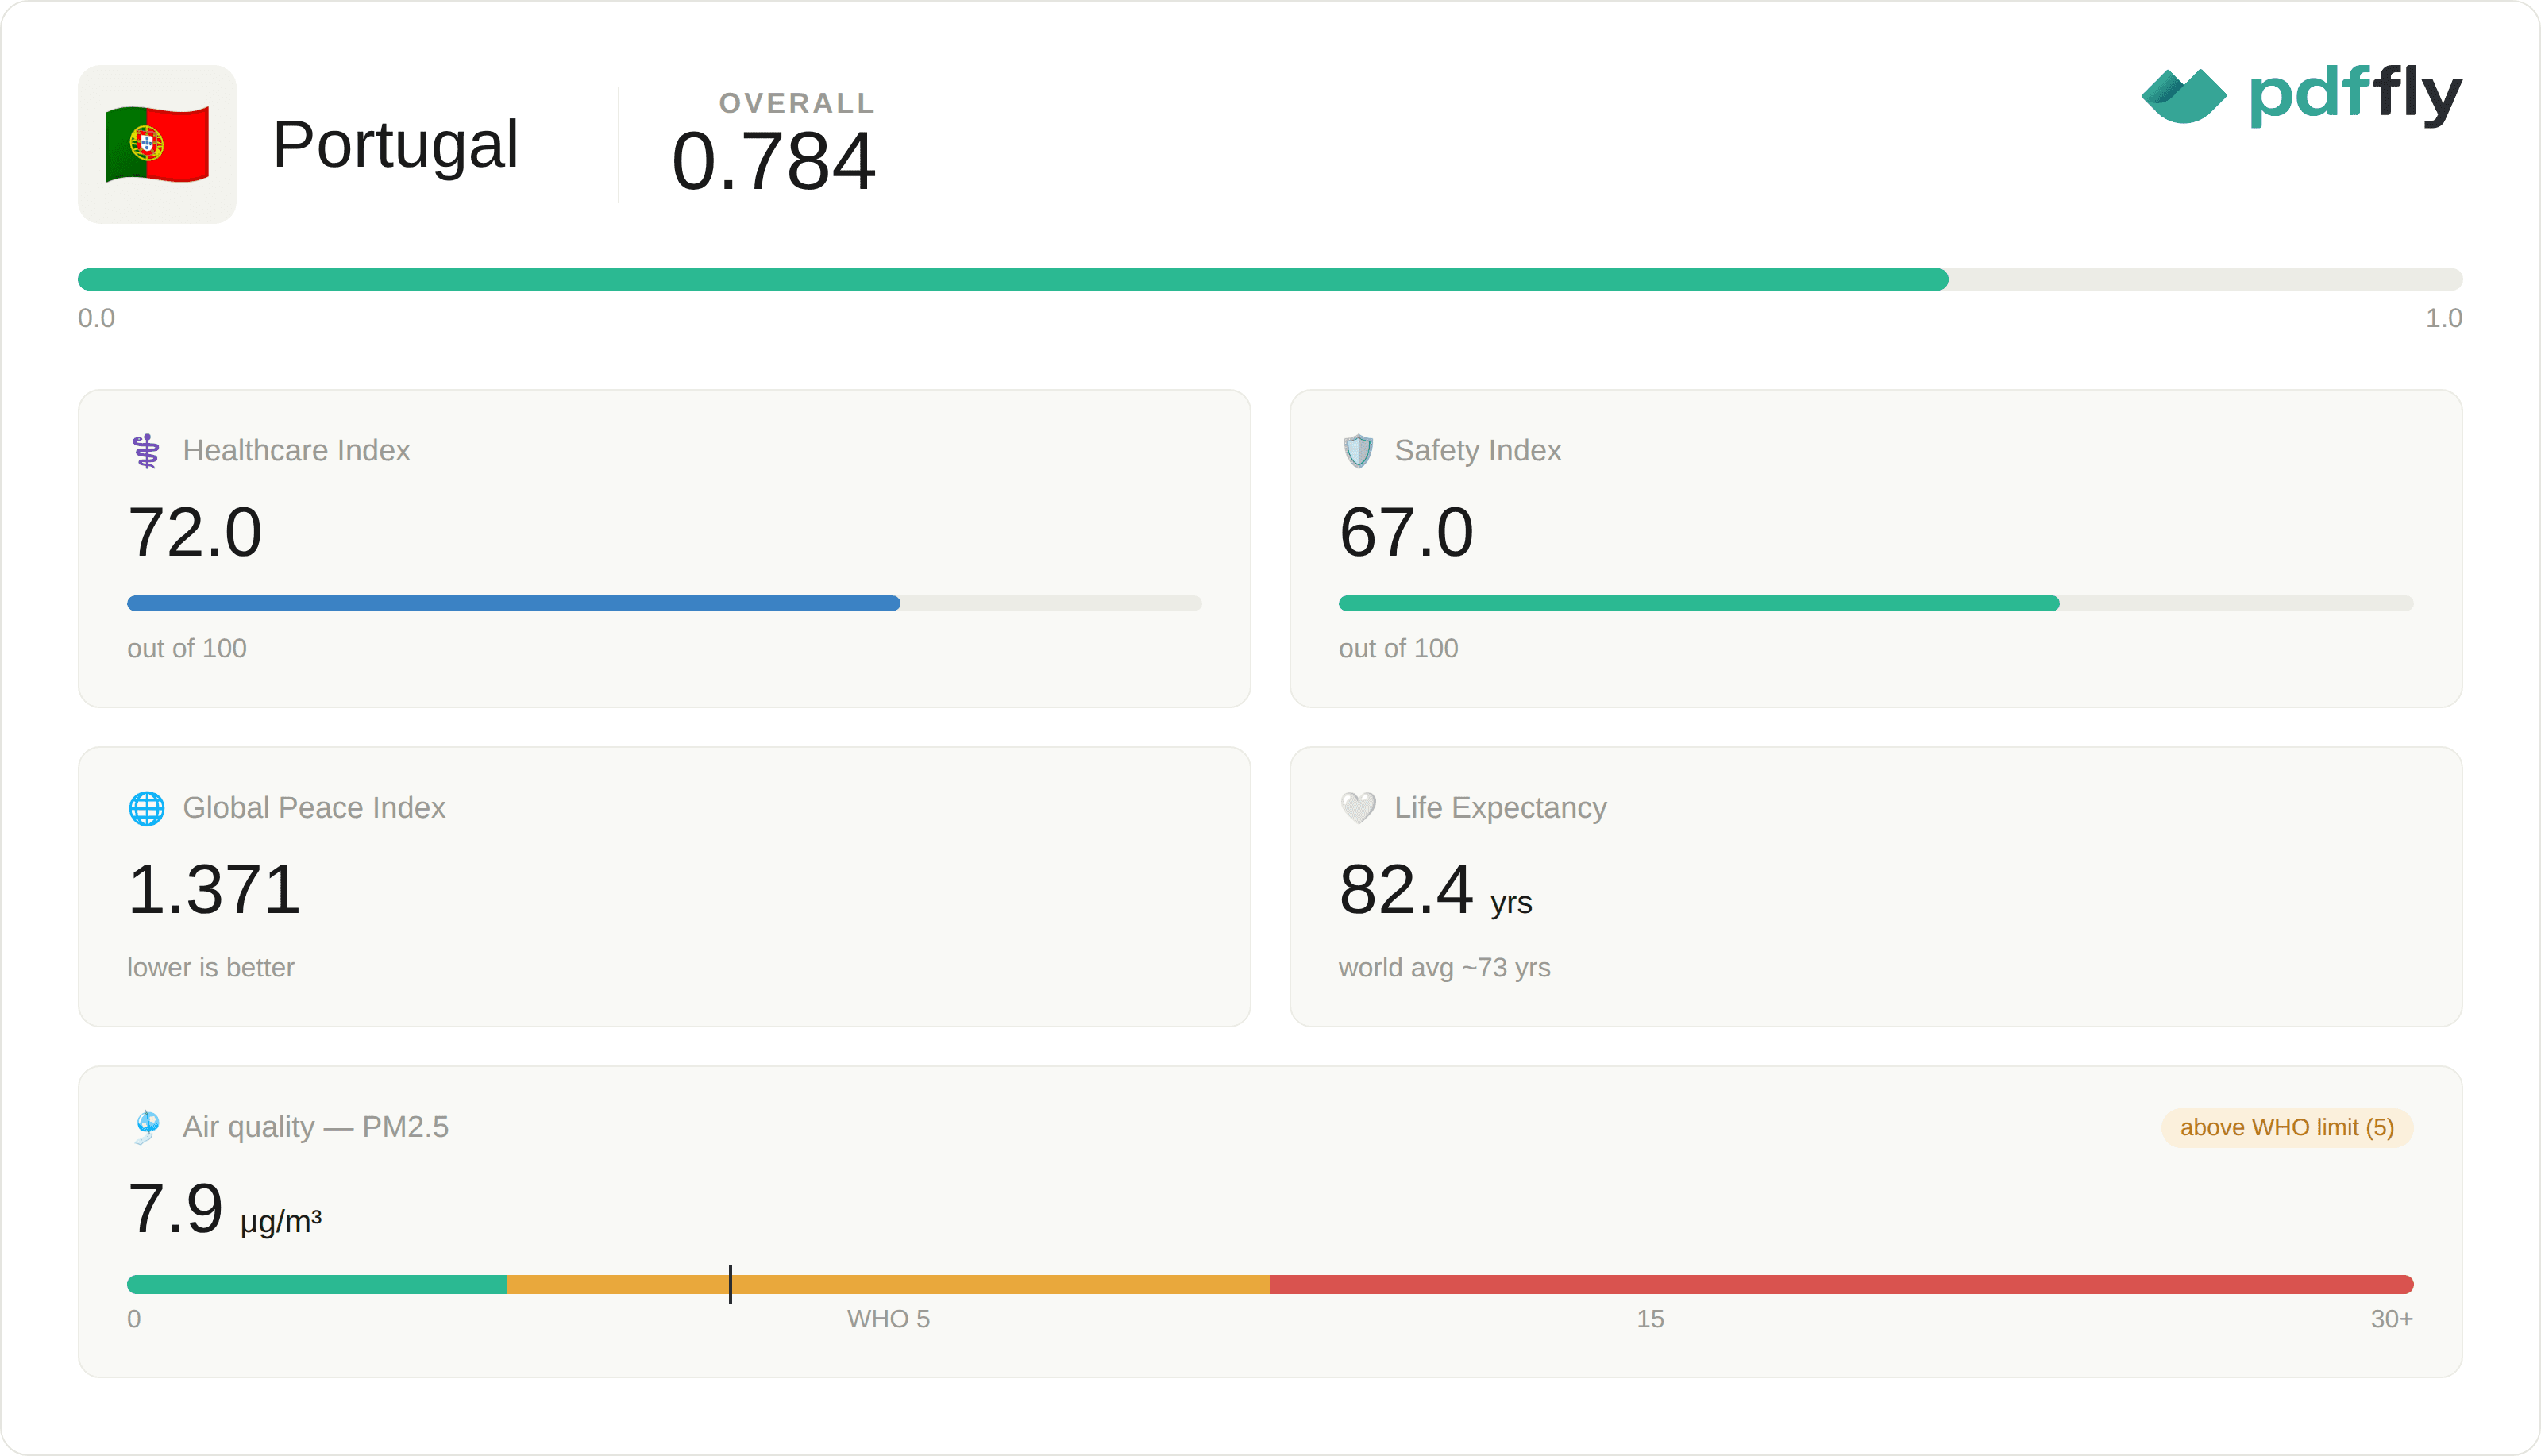This screenshot has width=2541, height=1456.
Task: Select the 'above WHO limit (5)' badge
Action: 2287,1128
